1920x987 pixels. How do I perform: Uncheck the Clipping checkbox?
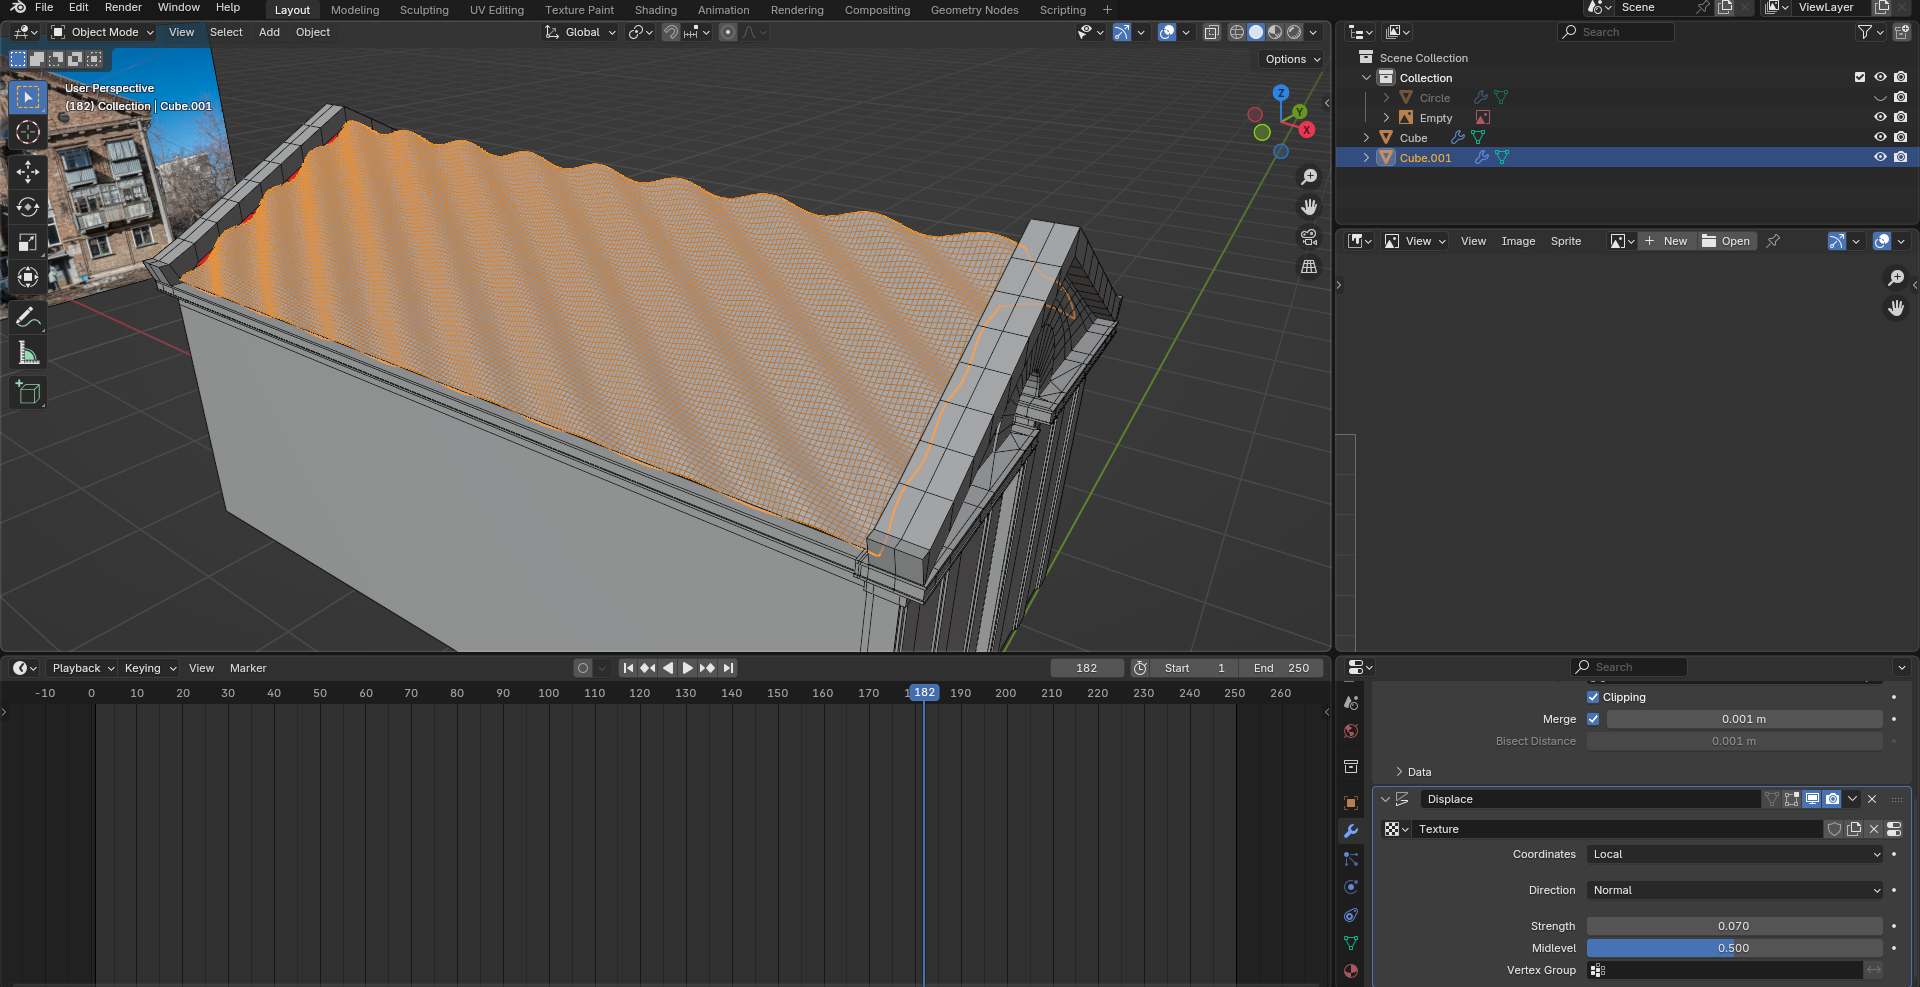[x=1593, y=697]
